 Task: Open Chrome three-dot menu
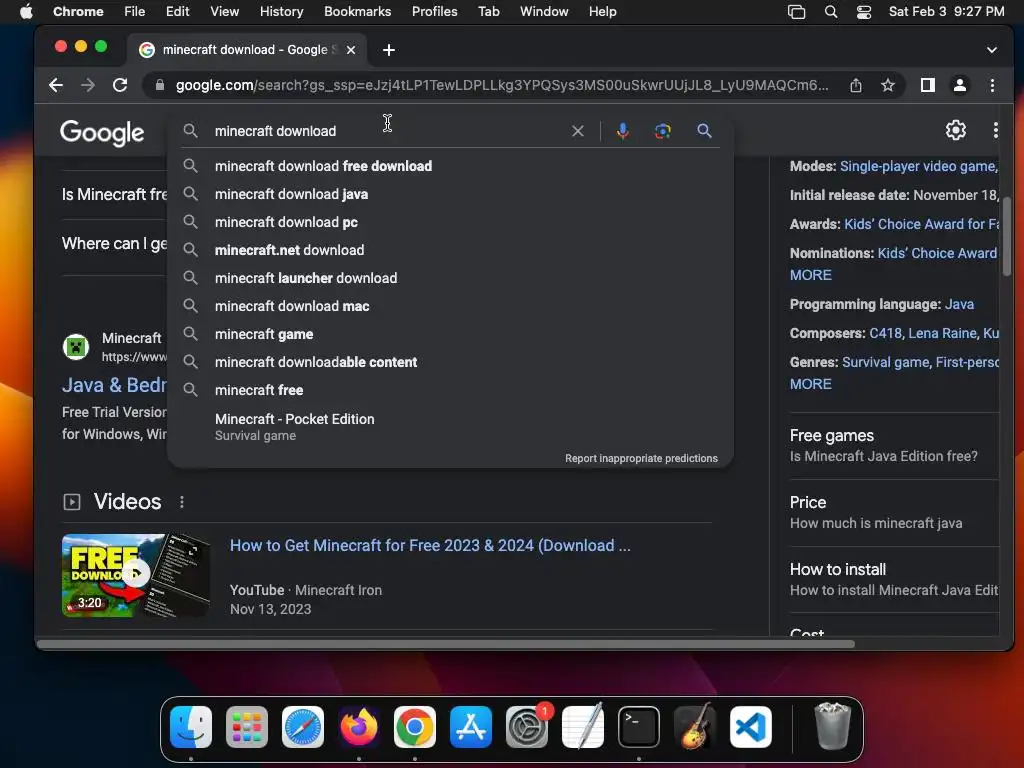pyautogui.click(x=992, y=85)
